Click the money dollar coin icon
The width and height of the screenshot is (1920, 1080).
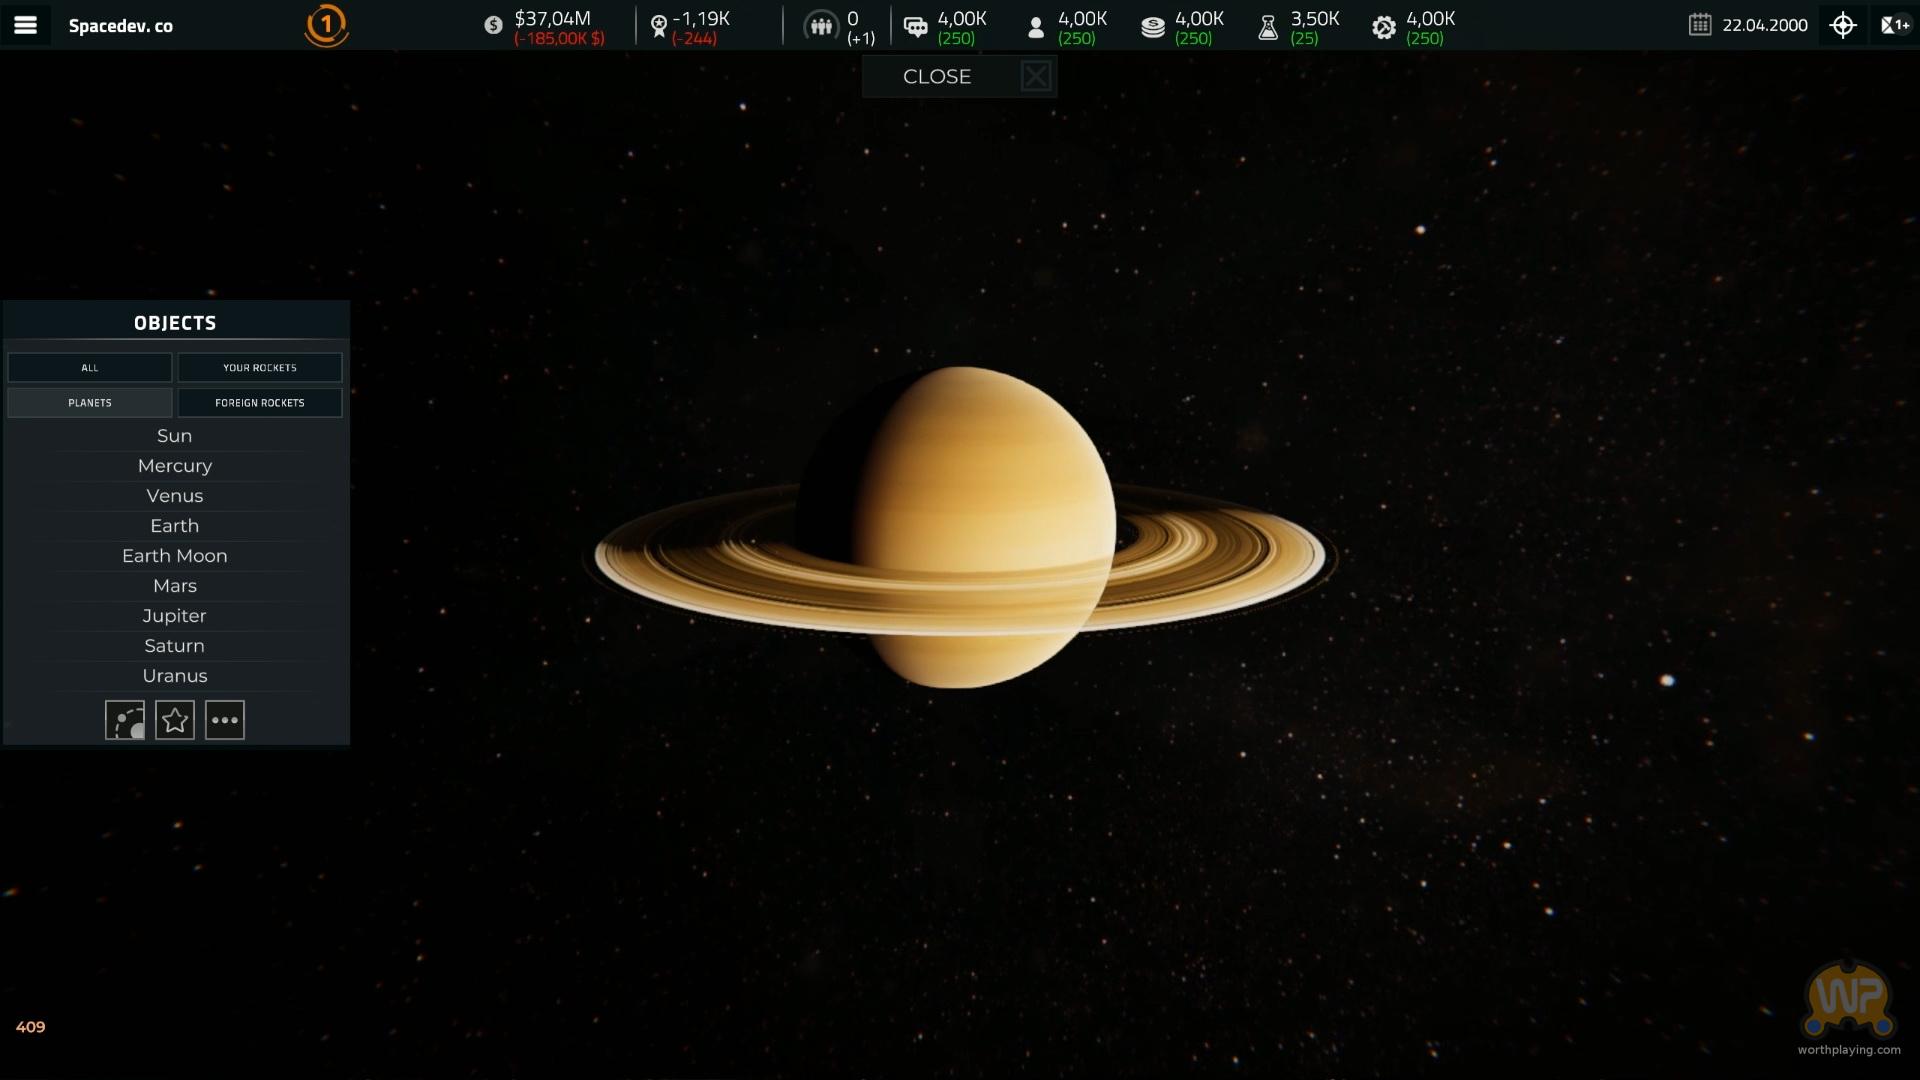click(493, 26)
